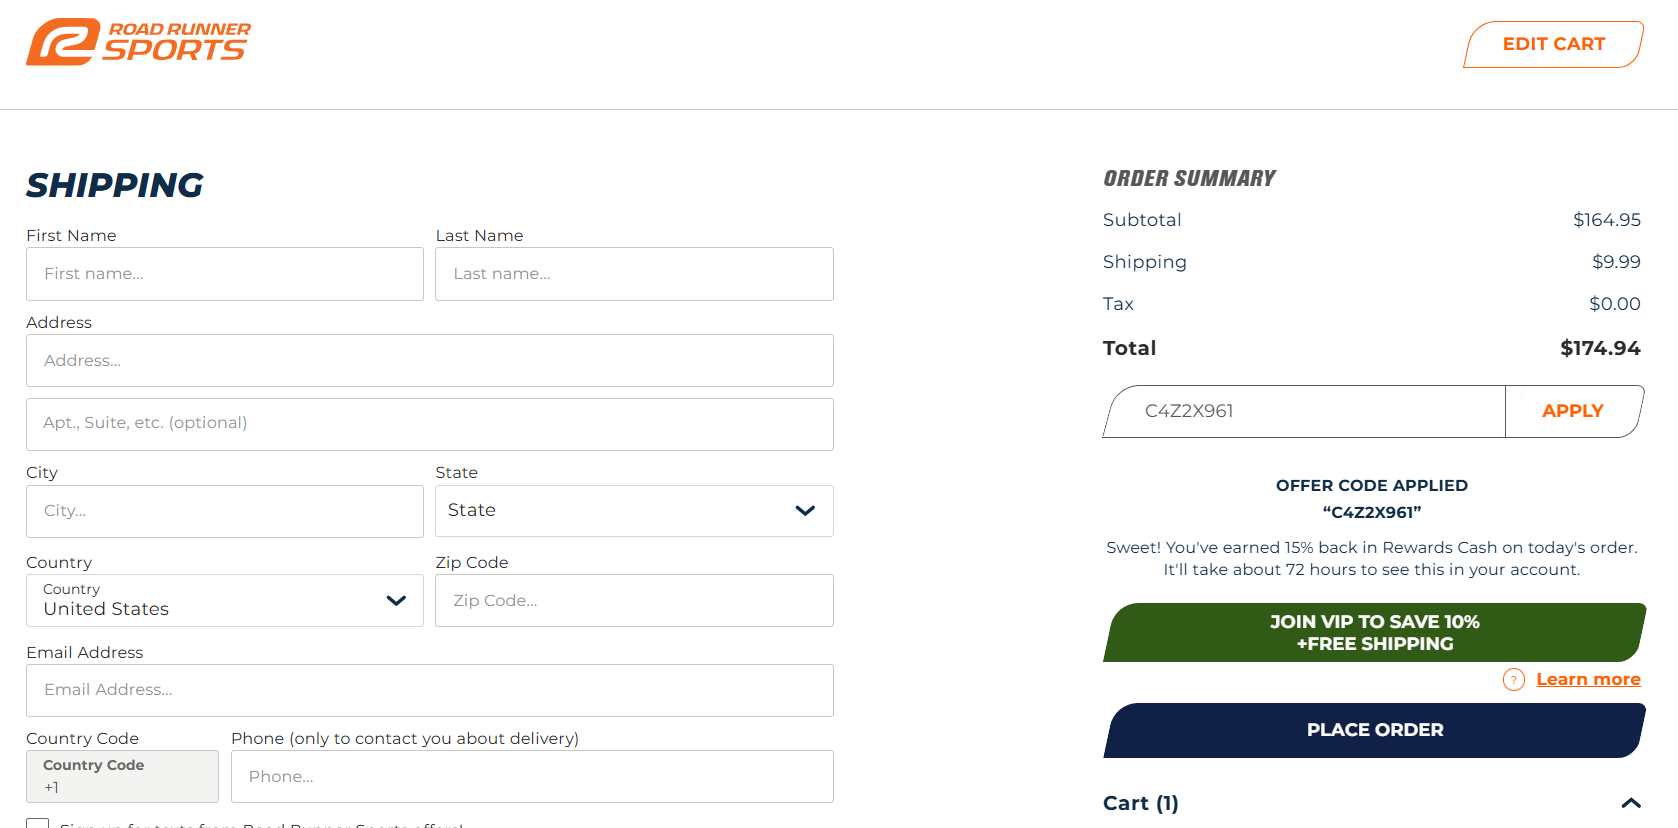Click the offer code field containing C4Z2X961

(1305, 411)
